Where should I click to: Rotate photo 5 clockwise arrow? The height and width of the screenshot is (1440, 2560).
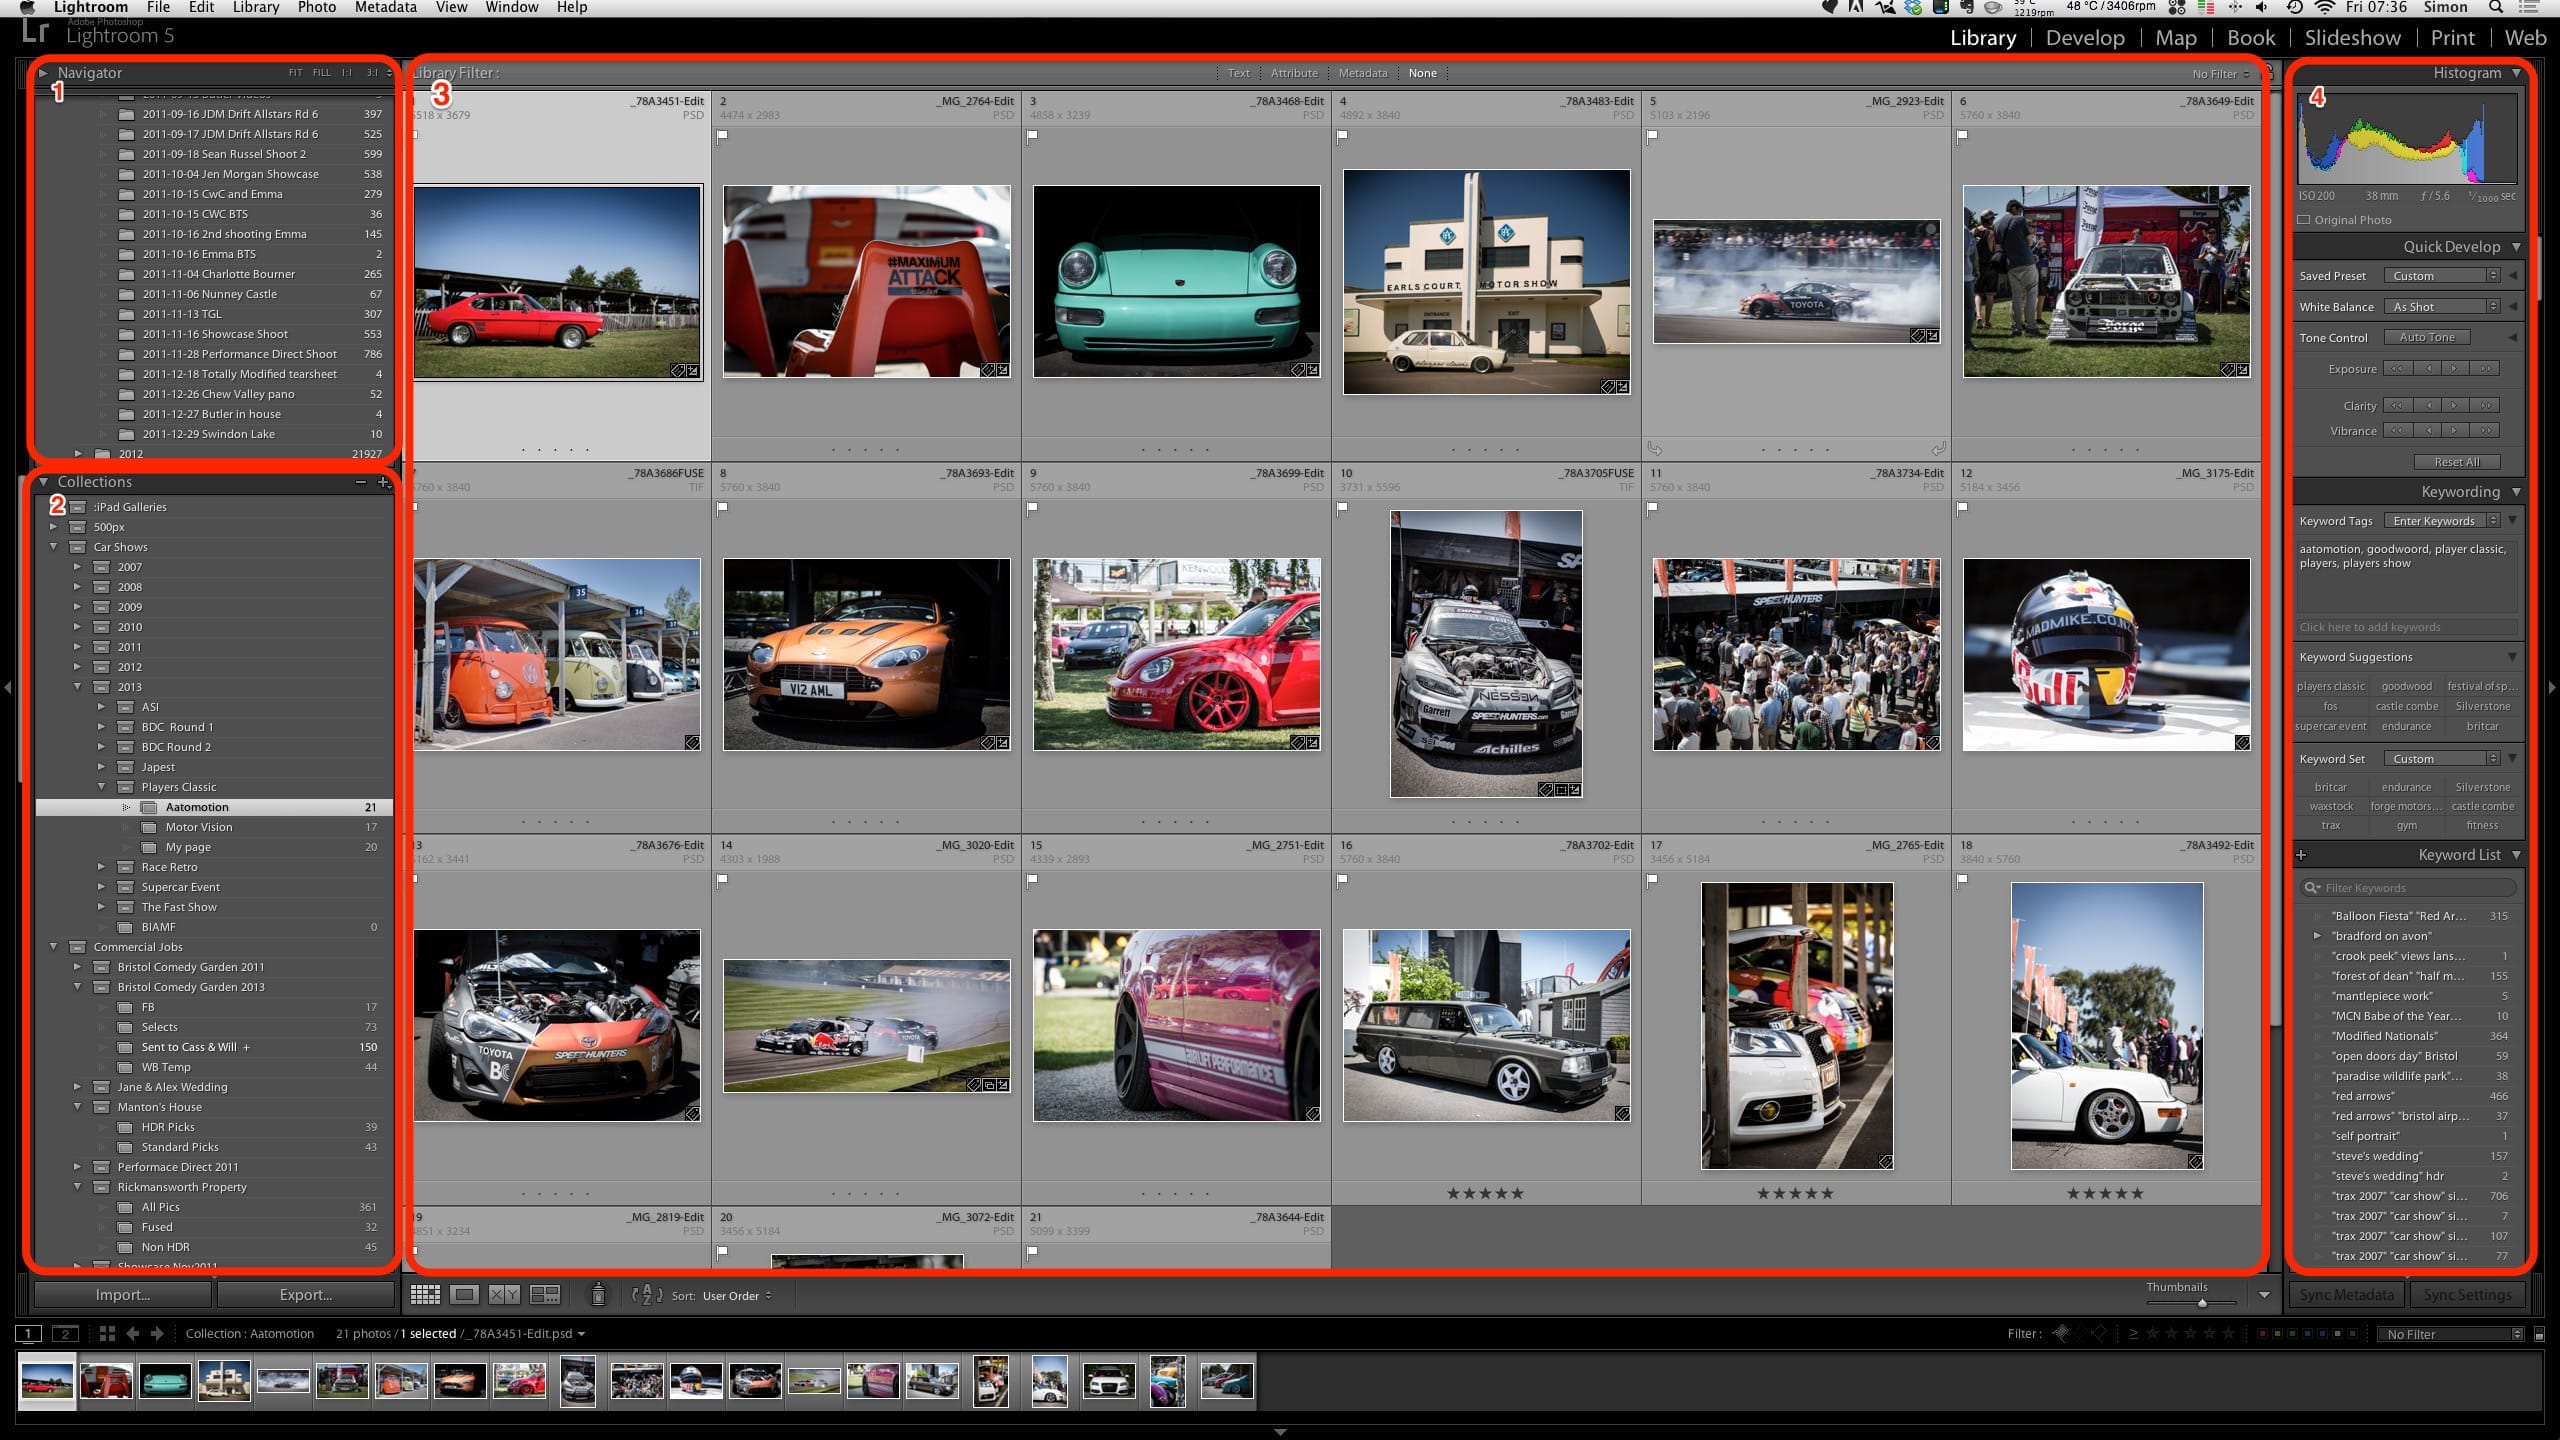click(x=1938, y=448)
